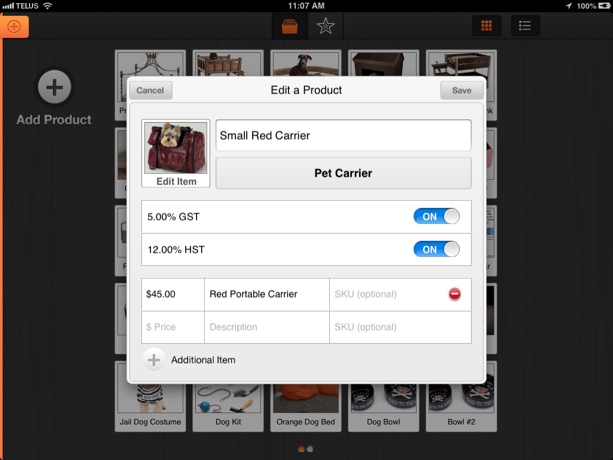Save the product changes

click(462, 90)
